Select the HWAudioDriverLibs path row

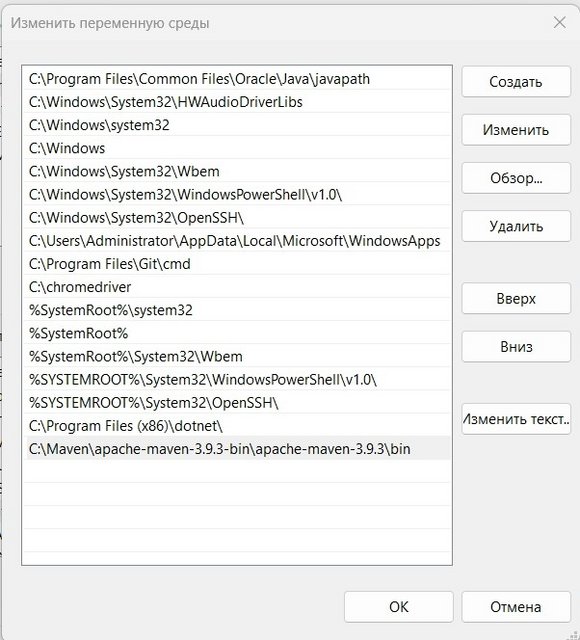237,102
